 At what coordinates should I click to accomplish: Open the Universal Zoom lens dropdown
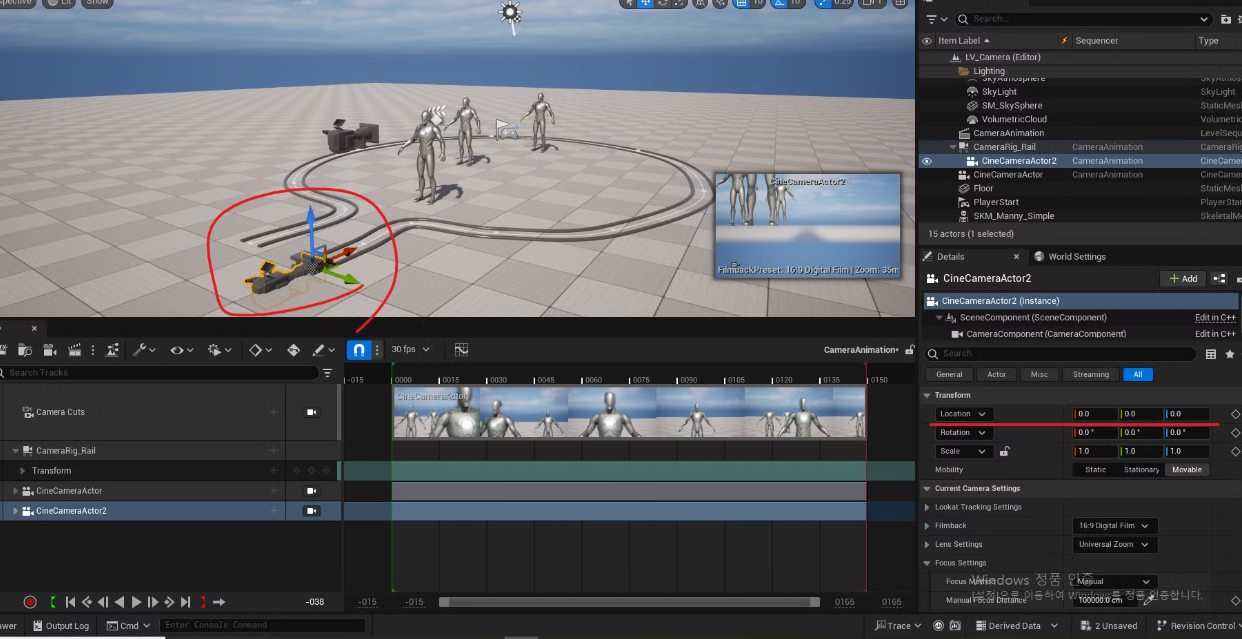click(x=1115, y=545)
